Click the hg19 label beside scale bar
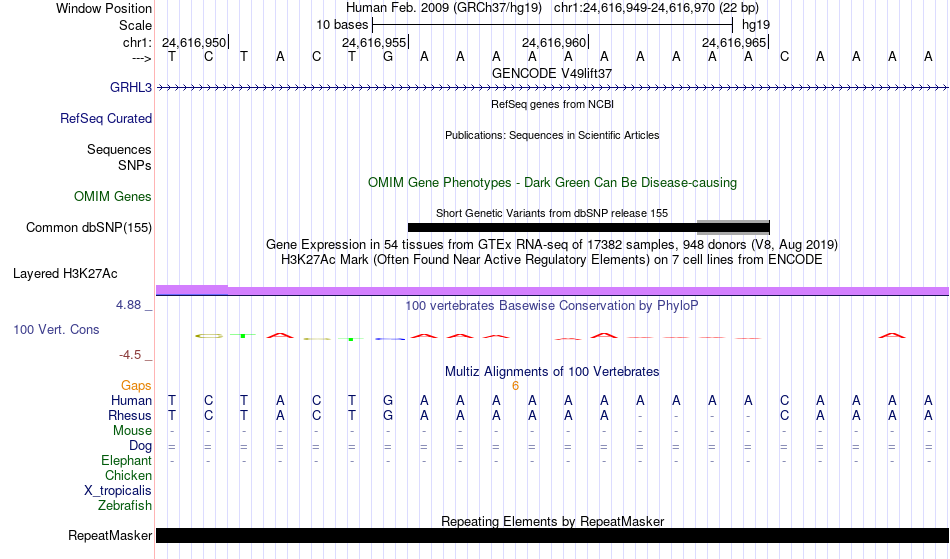950x559 pixels. click(756, 25)
